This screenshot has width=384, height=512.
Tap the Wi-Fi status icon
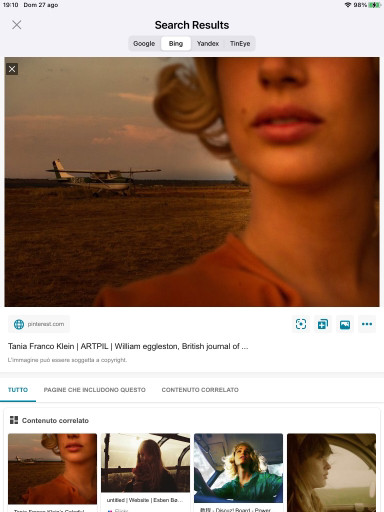(x=348, y=5)
